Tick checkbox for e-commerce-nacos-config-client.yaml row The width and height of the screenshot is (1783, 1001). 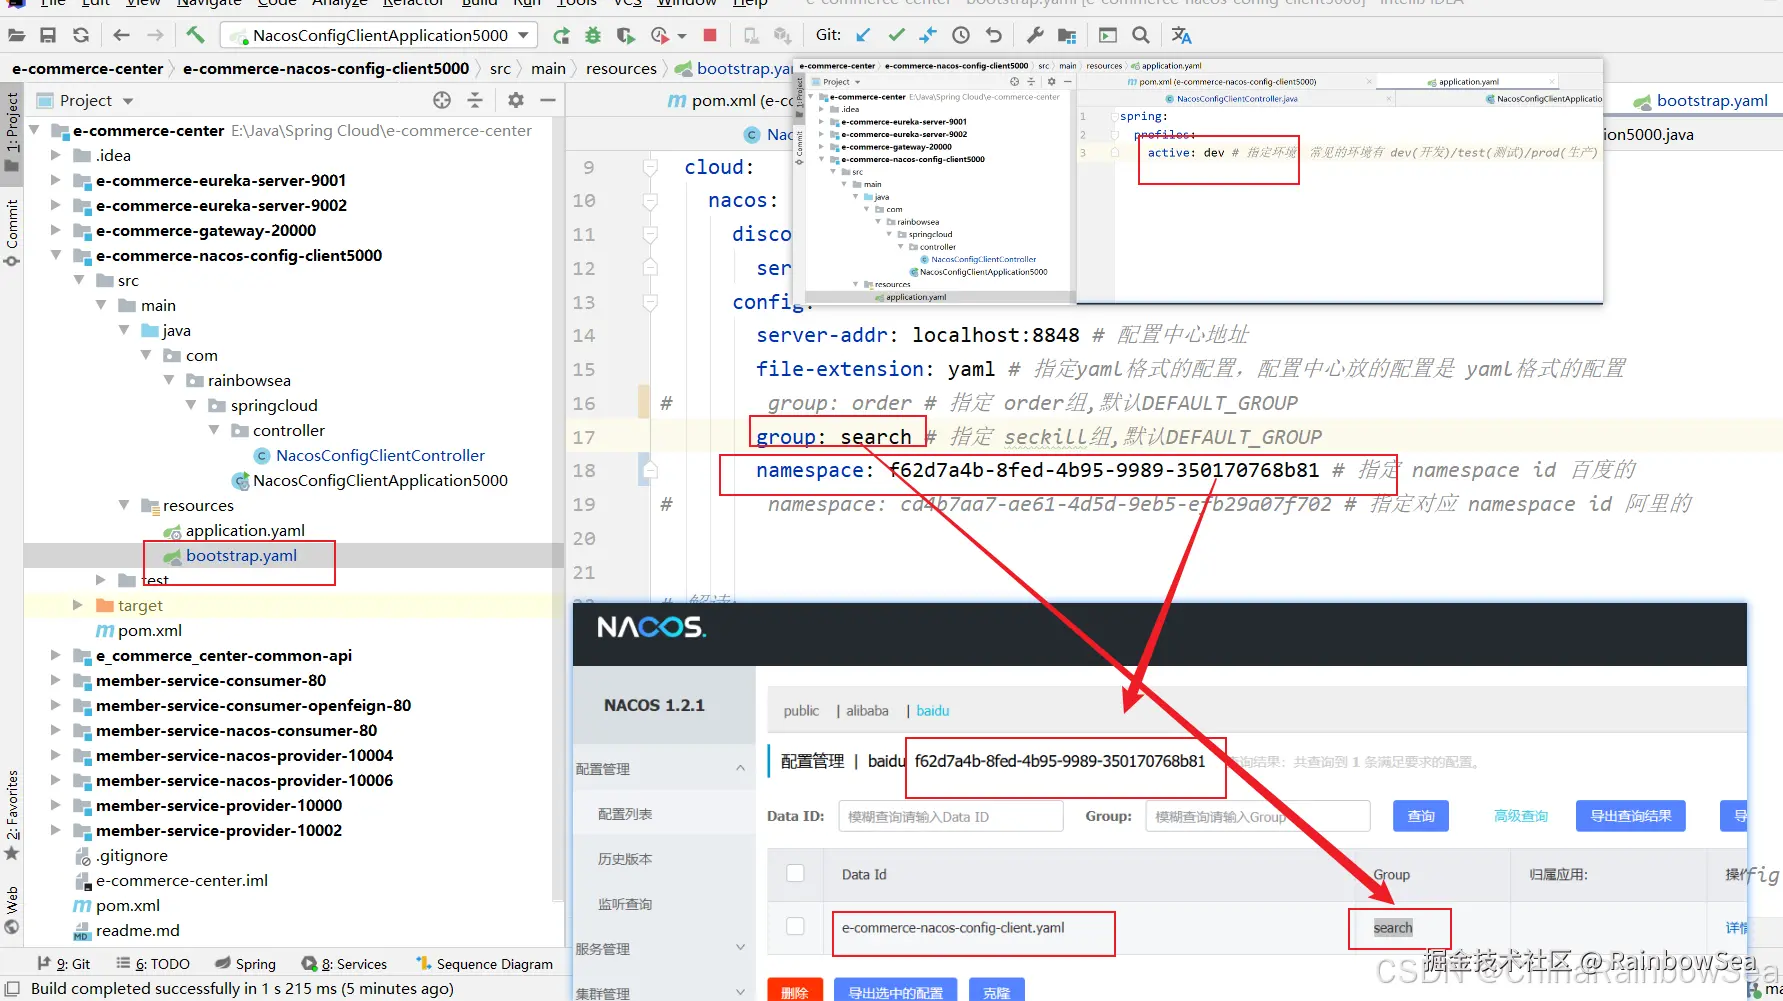(795, 926)
